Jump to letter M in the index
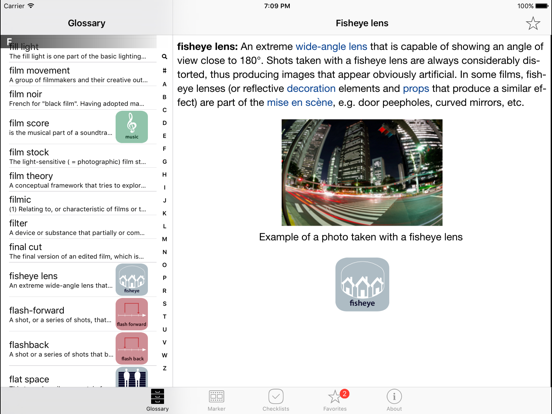Image resolution: width=552 pixels, height=414 pixels. coord(164,239)
